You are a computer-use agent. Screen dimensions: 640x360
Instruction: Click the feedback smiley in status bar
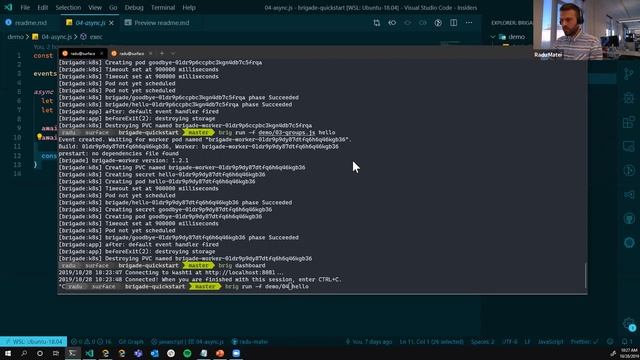coord(610,342)
